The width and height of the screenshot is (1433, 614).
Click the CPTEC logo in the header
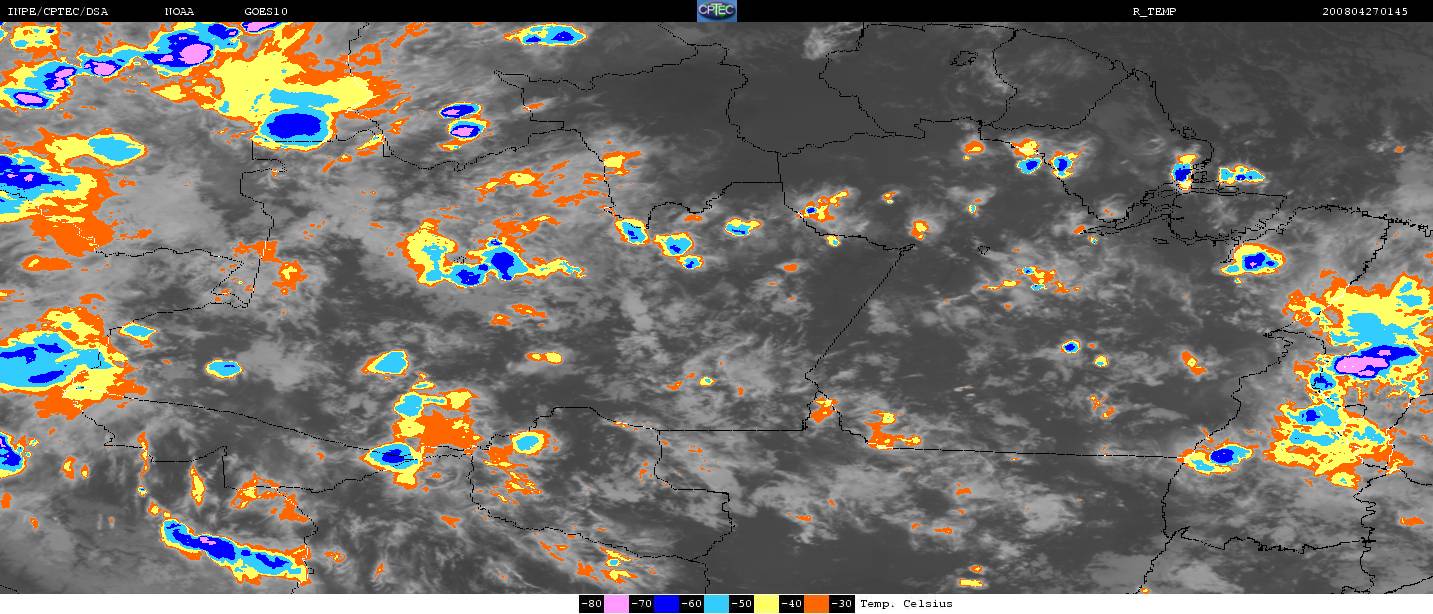[716, 11]
